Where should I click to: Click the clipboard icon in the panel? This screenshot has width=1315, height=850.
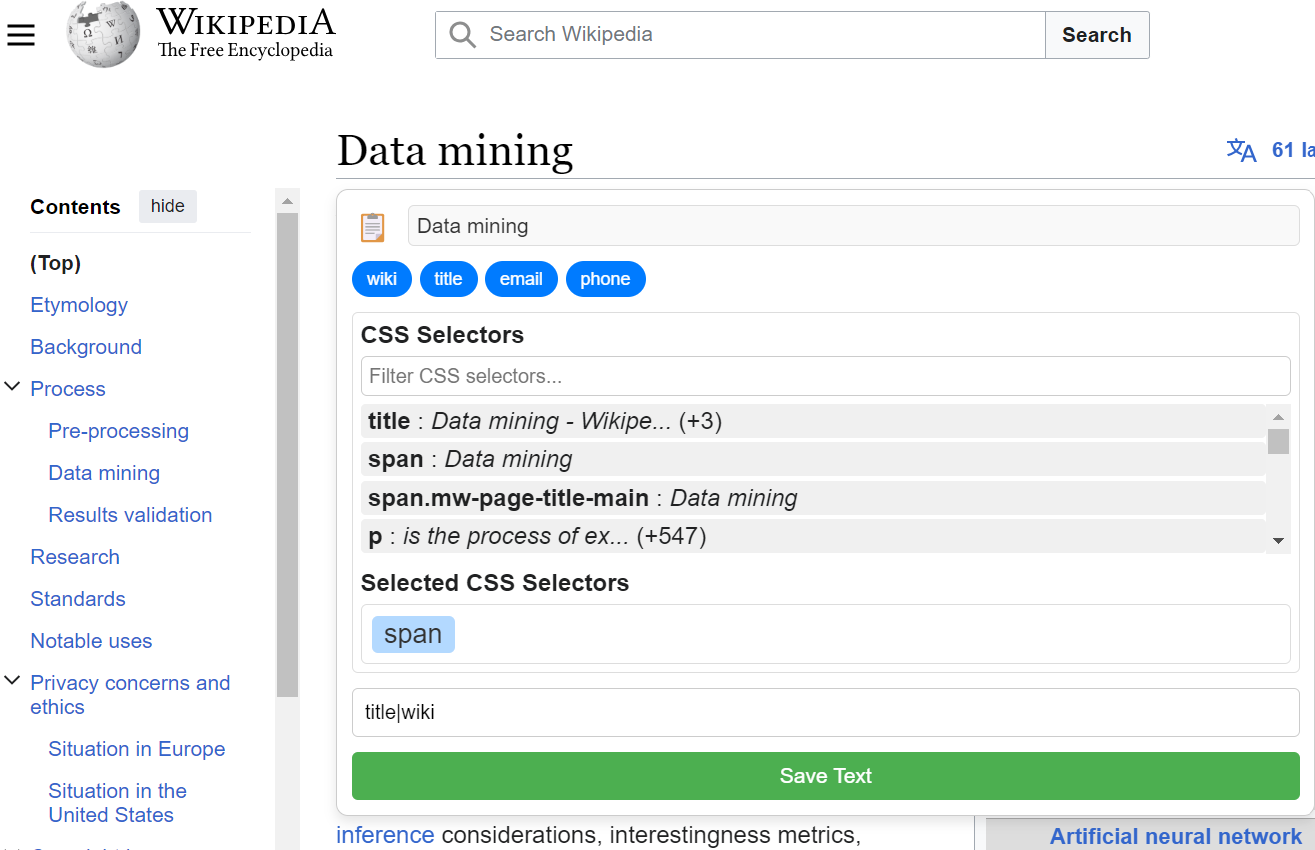pos(372,227)
